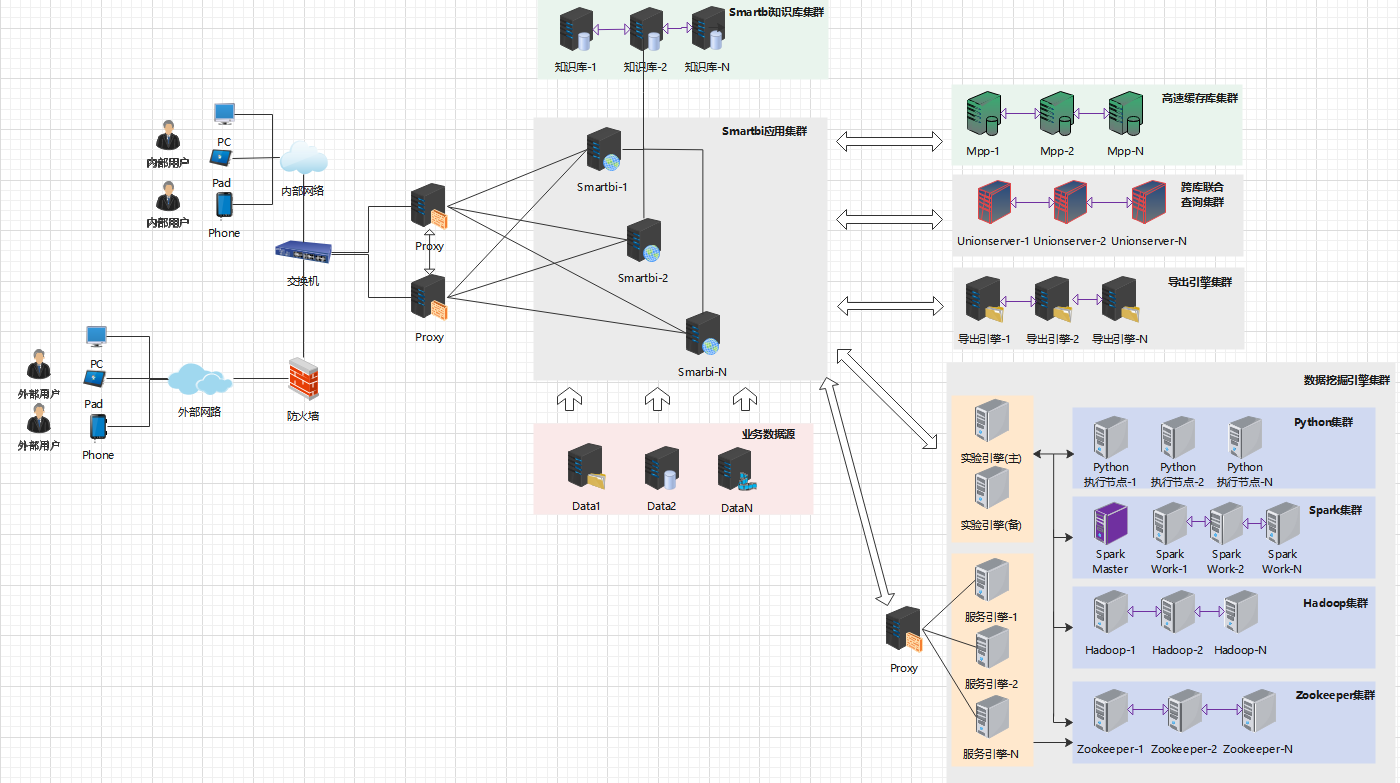Screen dimensions: 1400x783
Task: Click the 防火墙 firewall icon
Action: (x=302, y=379)
